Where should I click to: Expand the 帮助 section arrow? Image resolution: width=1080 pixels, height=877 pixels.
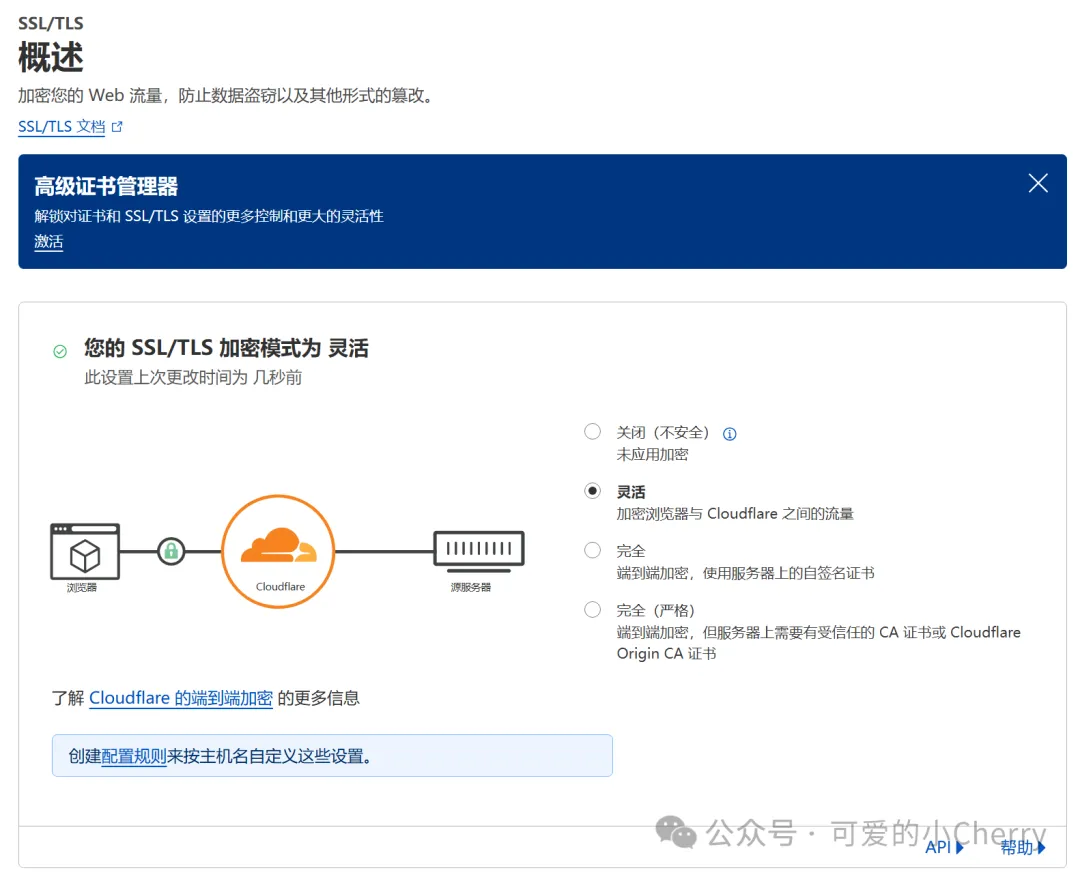(x=1041, y=847)
